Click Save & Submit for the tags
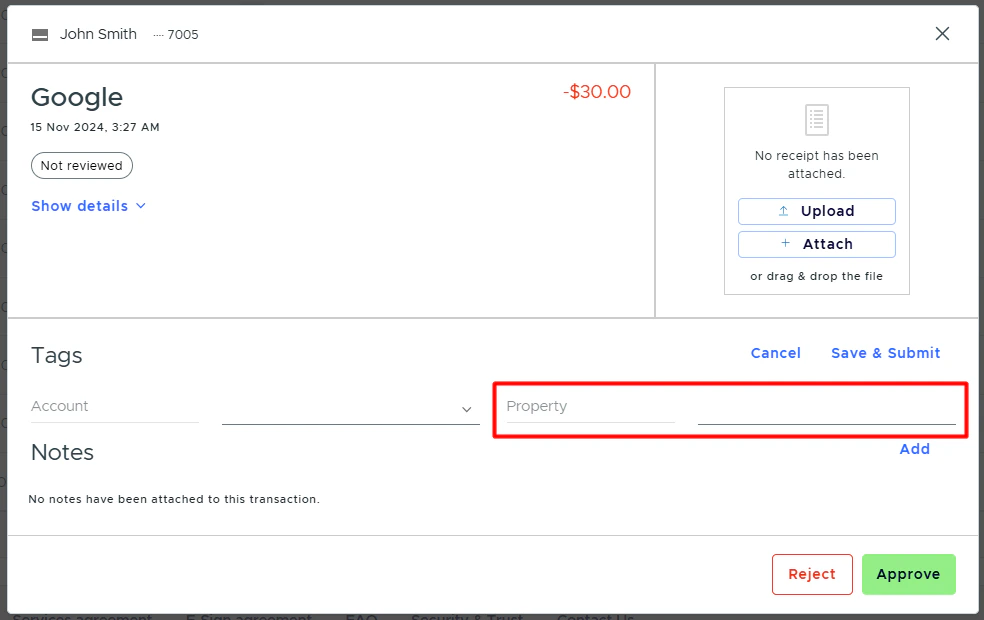The width and height of the screenshot is (984, 620). [885, 352]
